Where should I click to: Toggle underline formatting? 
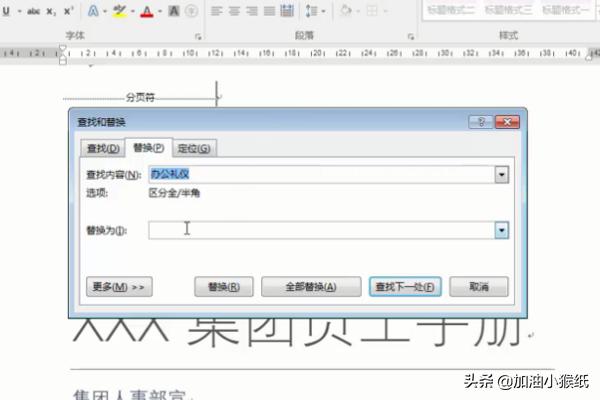[6, 11]
